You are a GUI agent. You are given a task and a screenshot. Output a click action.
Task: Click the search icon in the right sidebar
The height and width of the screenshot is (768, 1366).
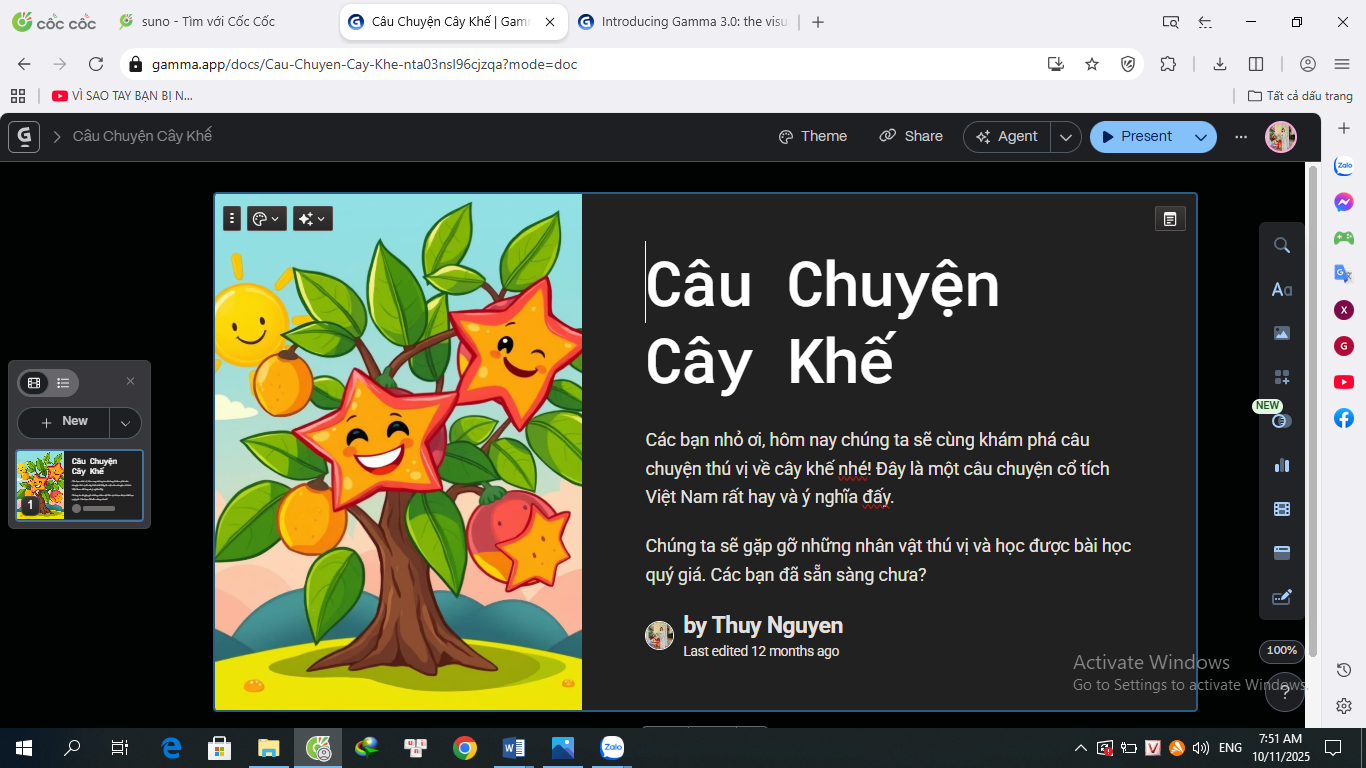point(1281,246)
